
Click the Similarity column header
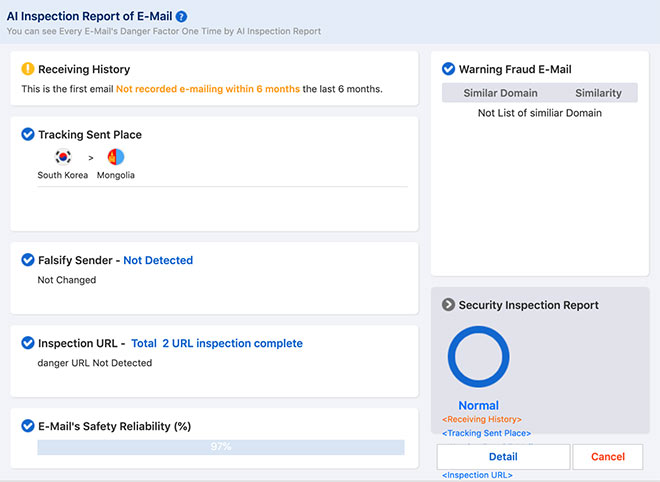click(598, 93)
